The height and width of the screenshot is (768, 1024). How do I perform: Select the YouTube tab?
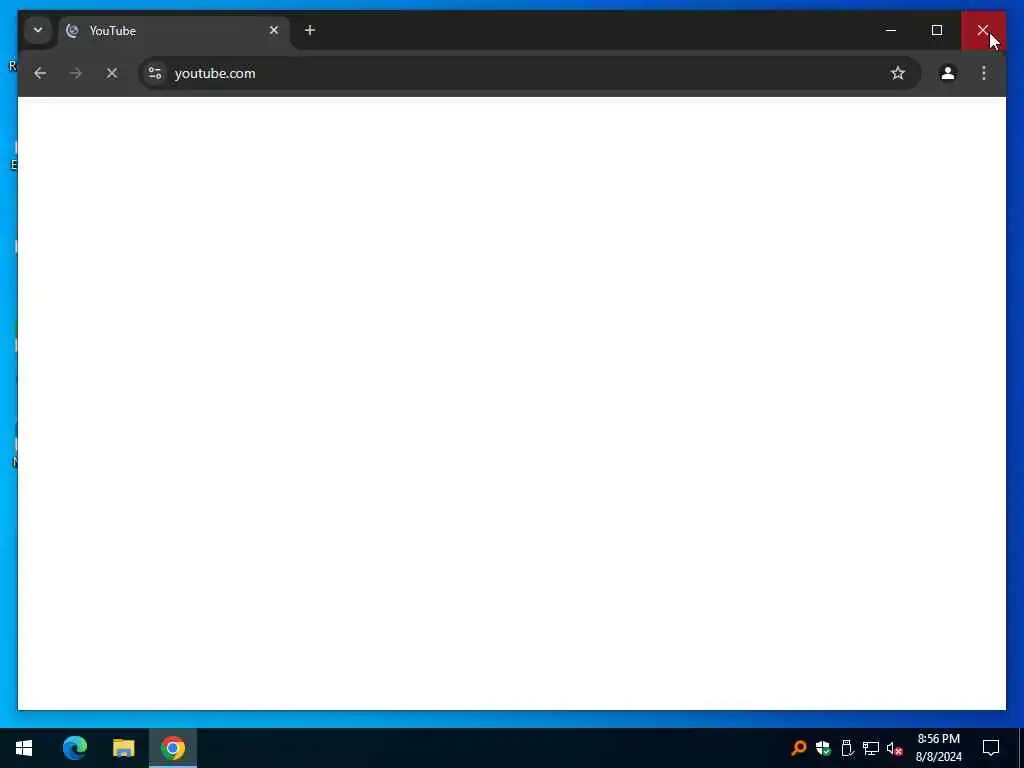point(173,31)
